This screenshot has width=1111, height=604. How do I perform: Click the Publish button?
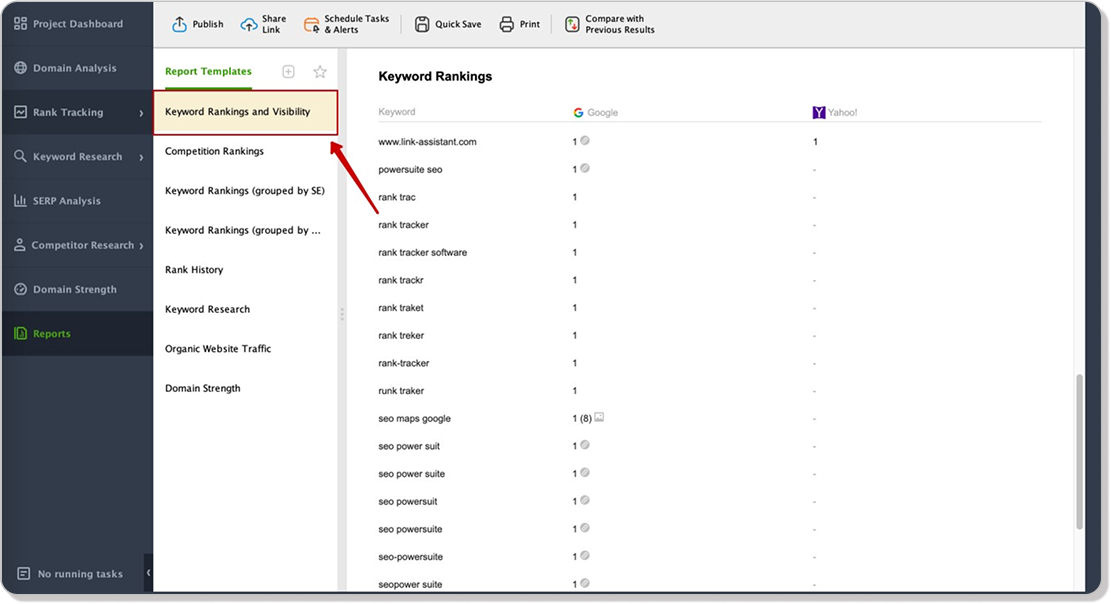[x=198, y=24]
